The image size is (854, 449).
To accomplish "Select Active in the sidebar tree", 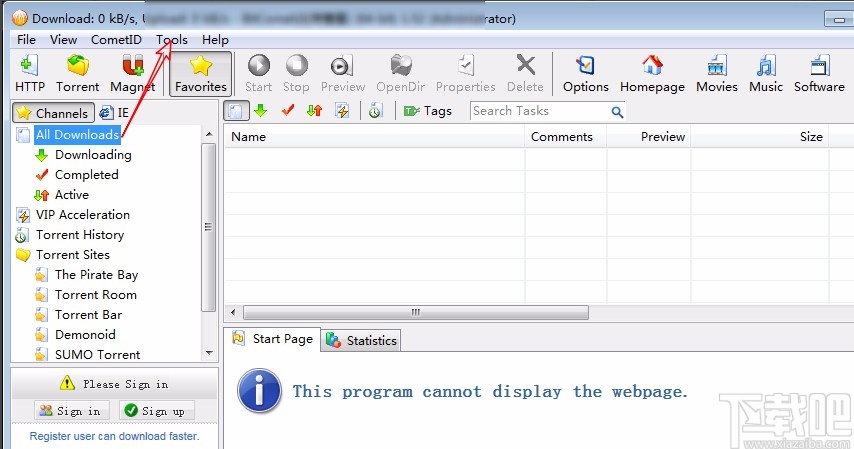I will (x=71, y=195).
